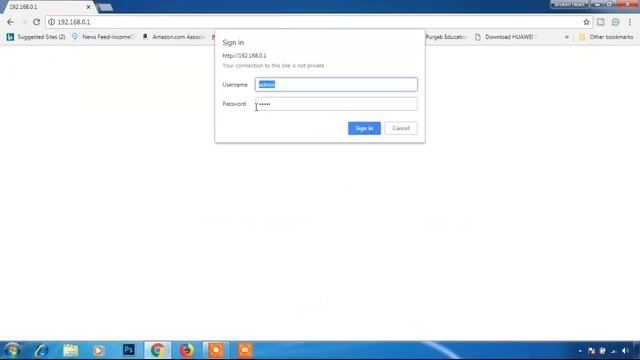
Task: Click the Username input field
Action: point(336,84)
